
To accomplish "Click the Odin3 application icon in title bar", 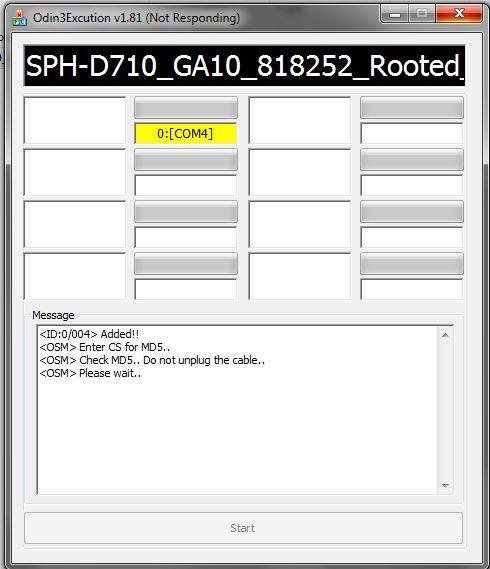I will (x=20, y=18).
